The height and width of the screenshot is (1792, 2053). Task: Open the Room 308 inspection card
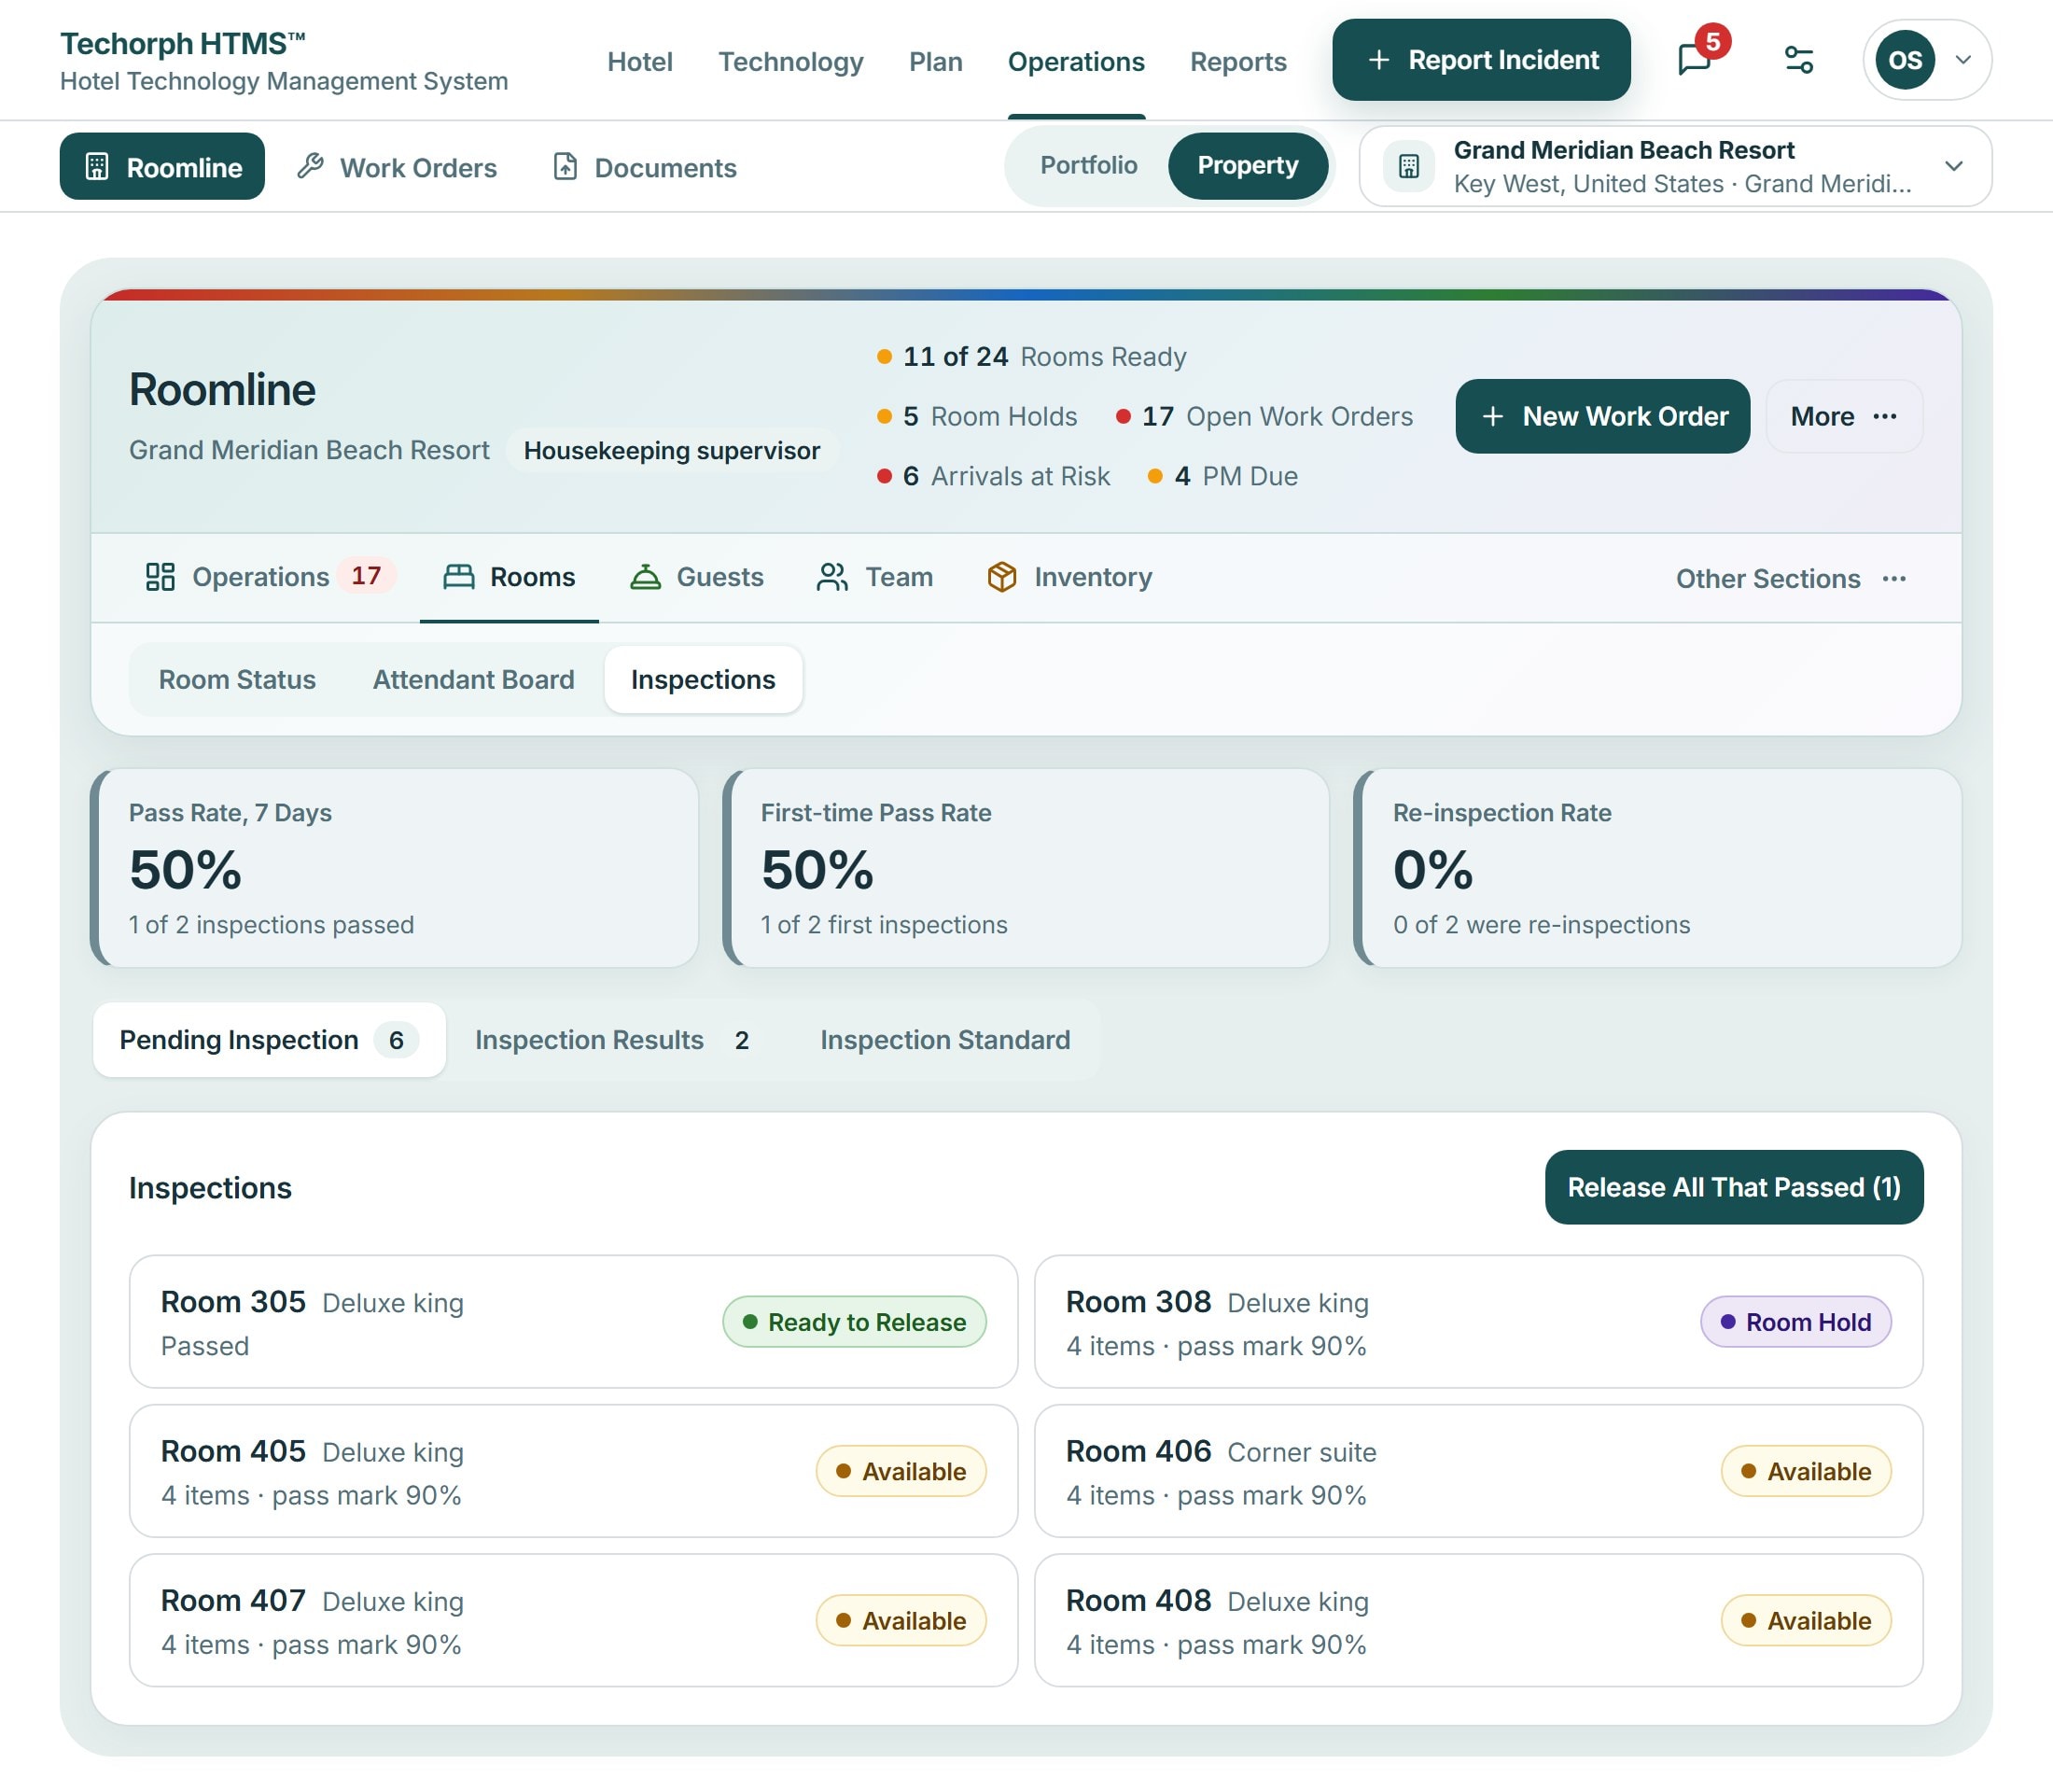point(1478,1321)
